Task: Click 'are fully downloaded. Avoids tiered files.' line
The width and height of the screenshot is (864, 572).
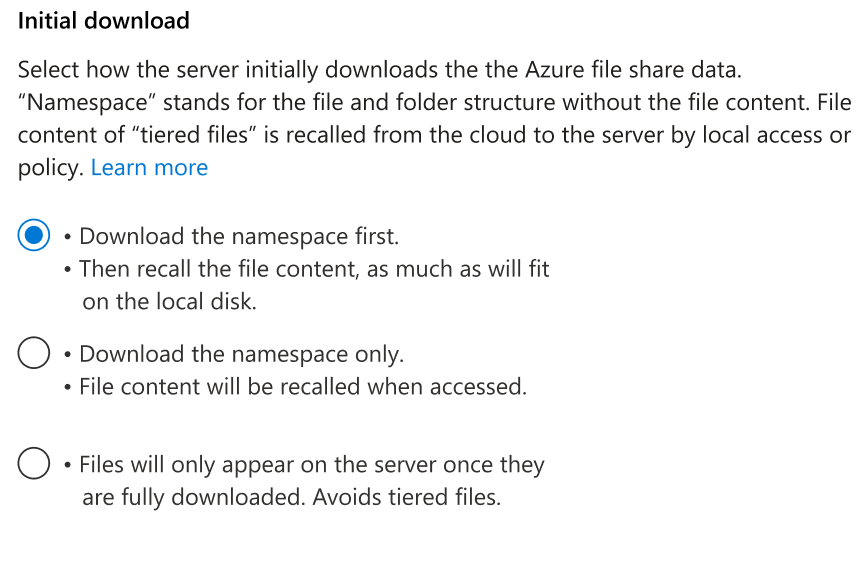Action: tap(291, 497)
